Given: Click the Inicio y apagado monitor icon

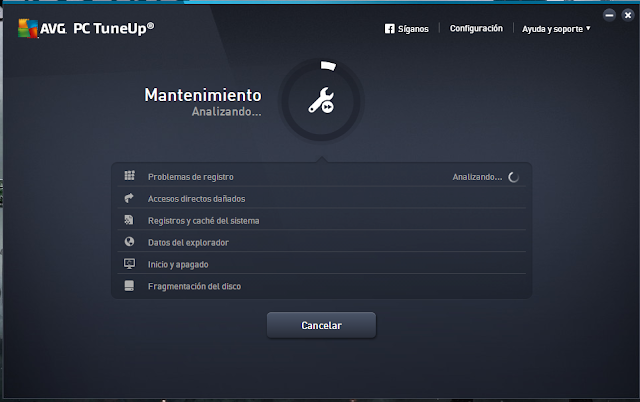Looking at the screenshot, I should (x=129, y=264).
